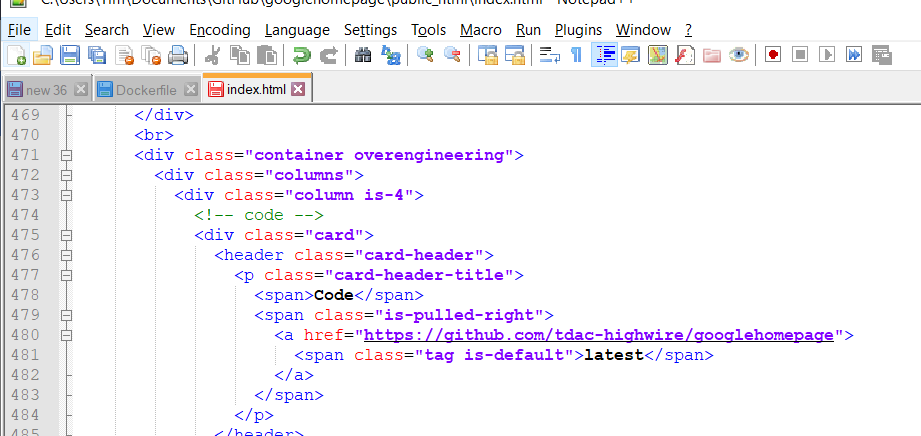The height and width of the screenshot is (436, 921).
Task: Toggle file monitoring eye icon
Action: click(x=739, y=55)
